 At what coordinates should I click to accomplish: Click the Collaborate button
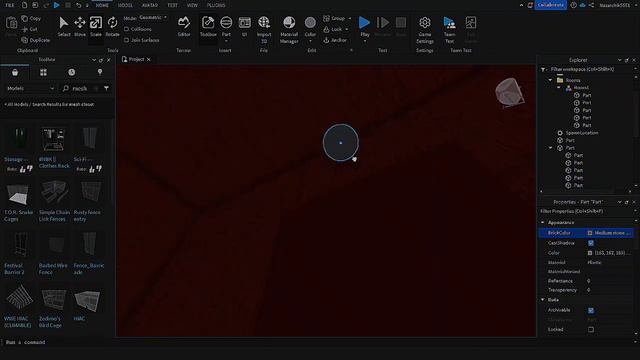point(551,5)
